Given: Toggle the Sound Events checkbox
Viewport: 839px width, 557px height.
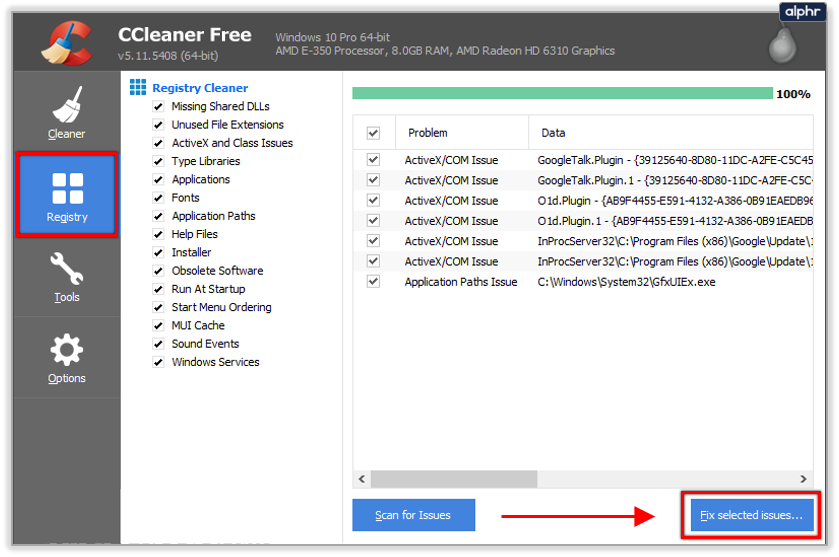Looking at the screenshot, I should click(158, 344).
